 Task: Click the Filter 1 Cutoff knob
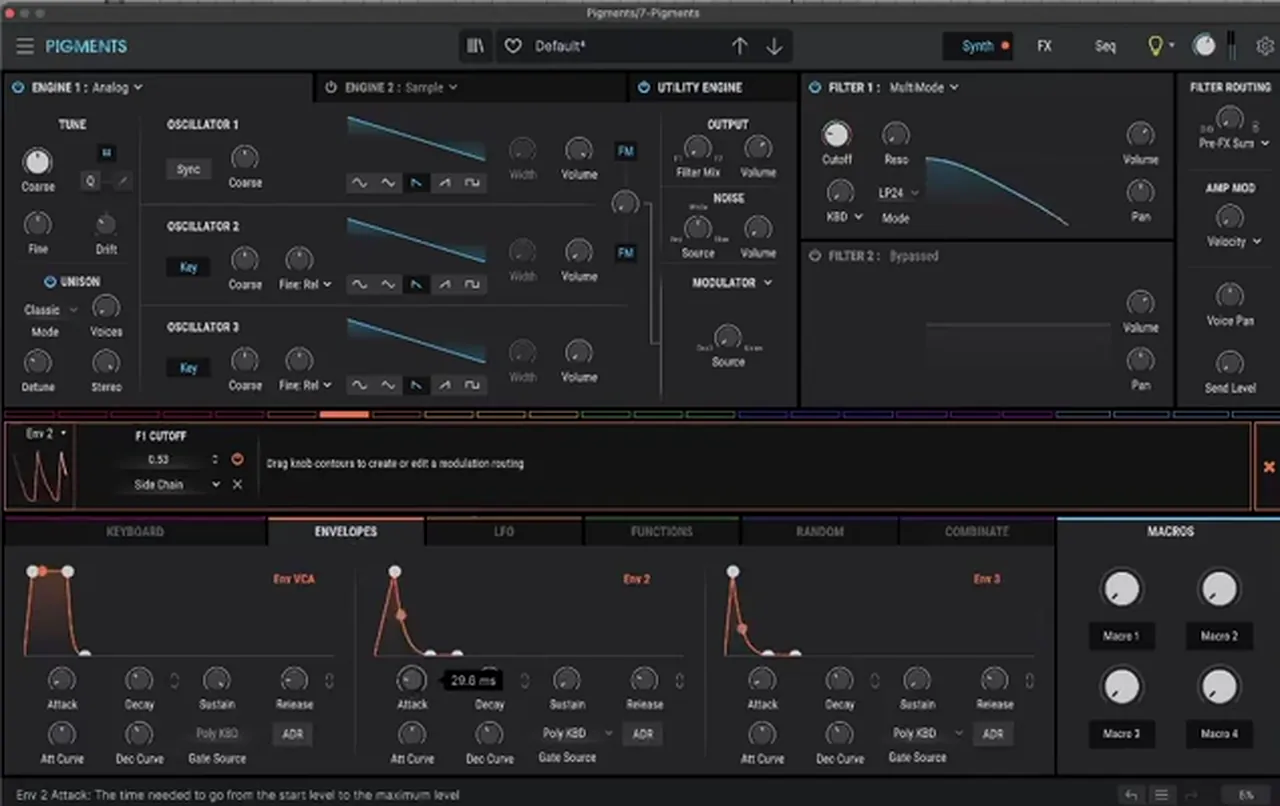coord(836,135)
